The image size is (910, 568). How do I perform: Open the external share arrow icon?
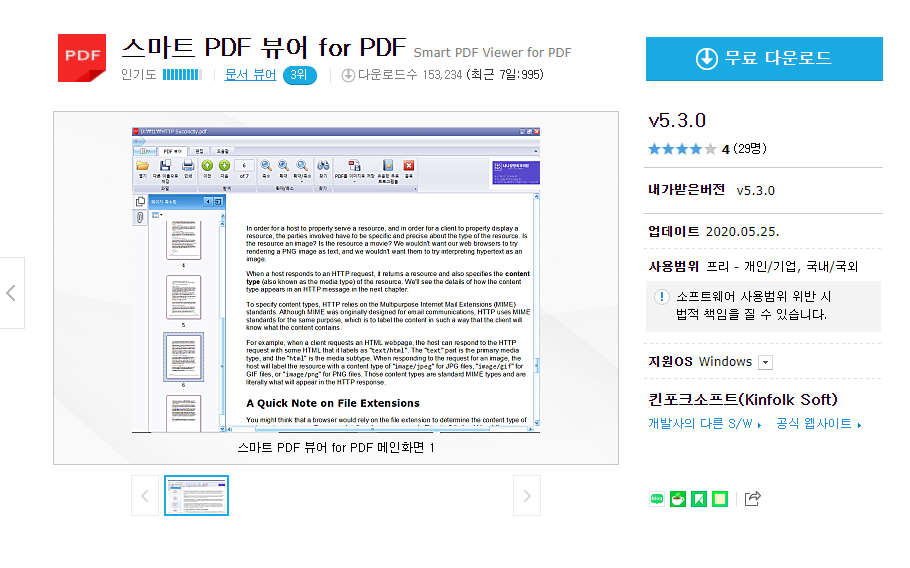tap(753, 498)
